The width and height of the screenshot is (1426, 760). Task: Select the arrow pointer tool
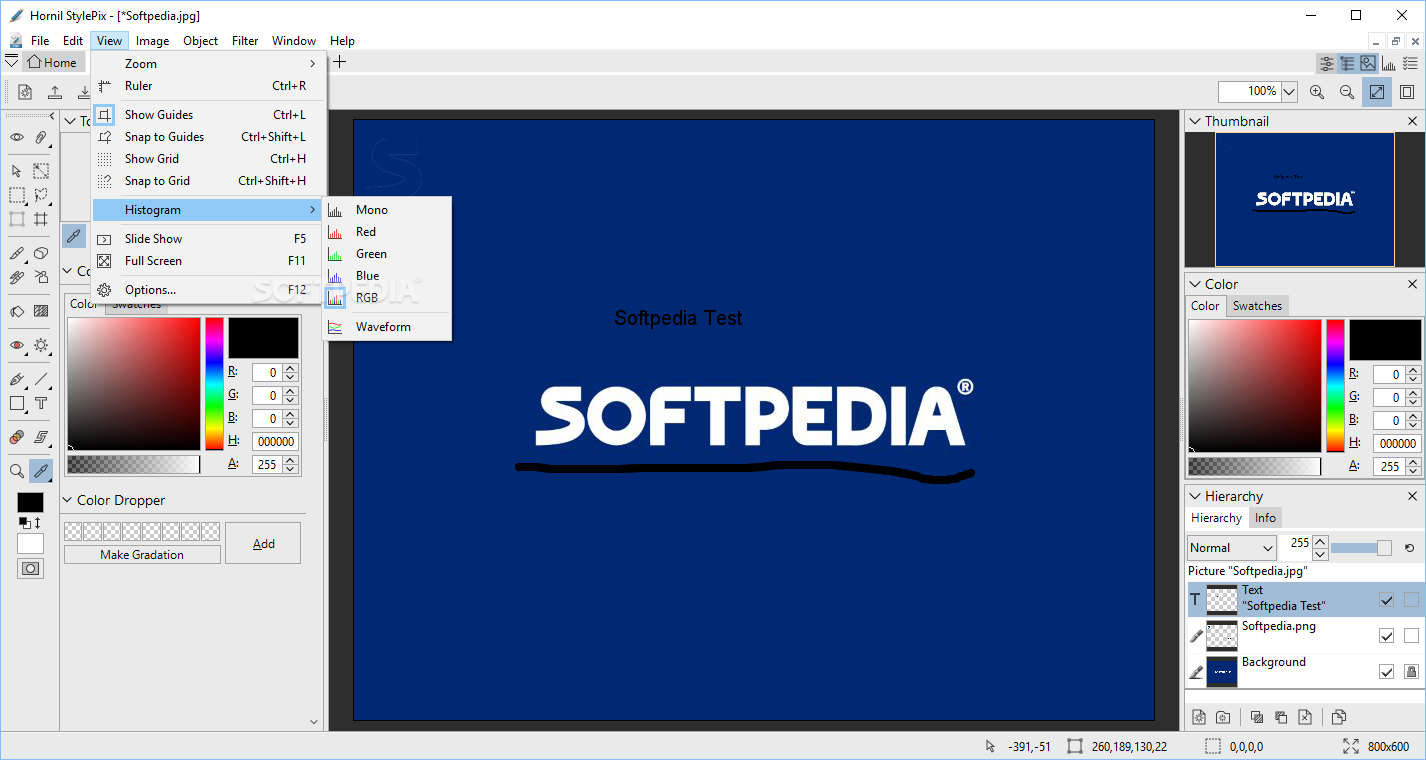(x=17, y=171)
